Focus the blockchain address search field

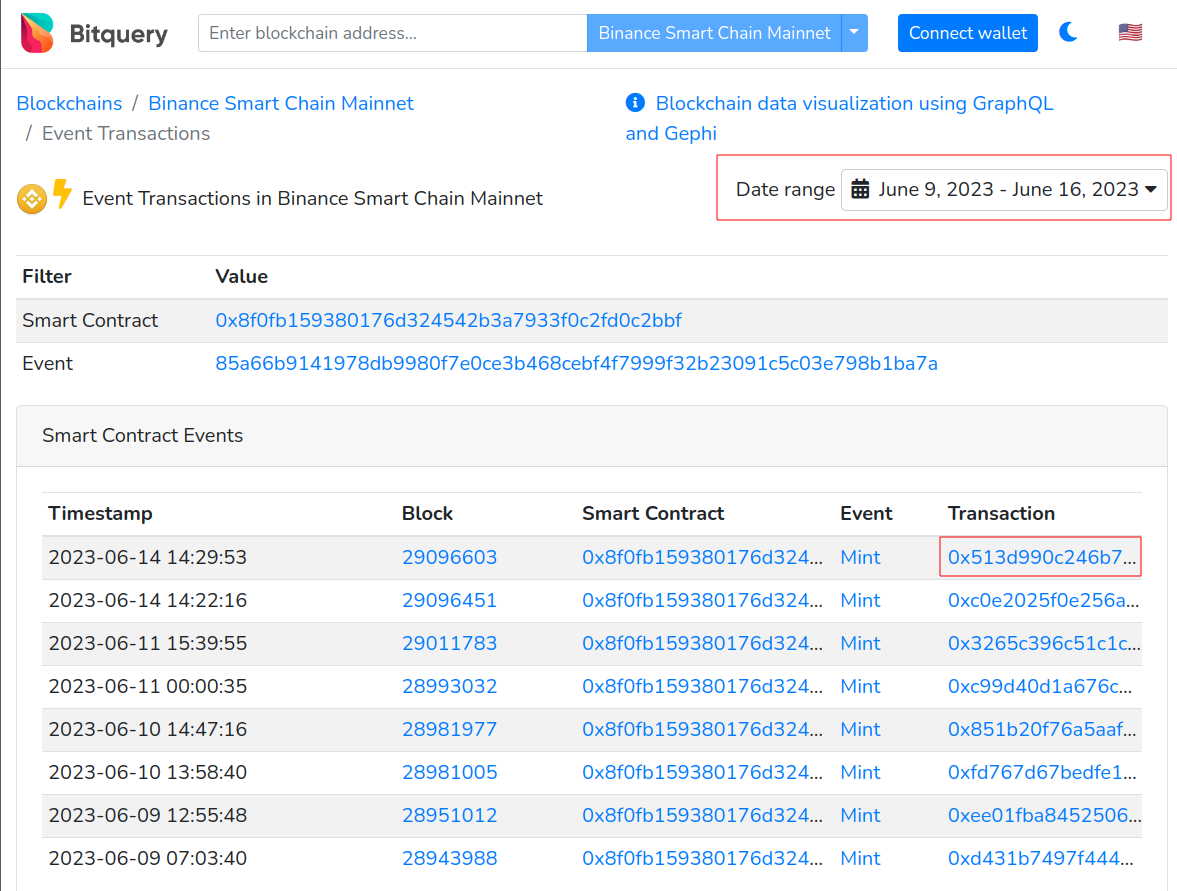point(392,33)
